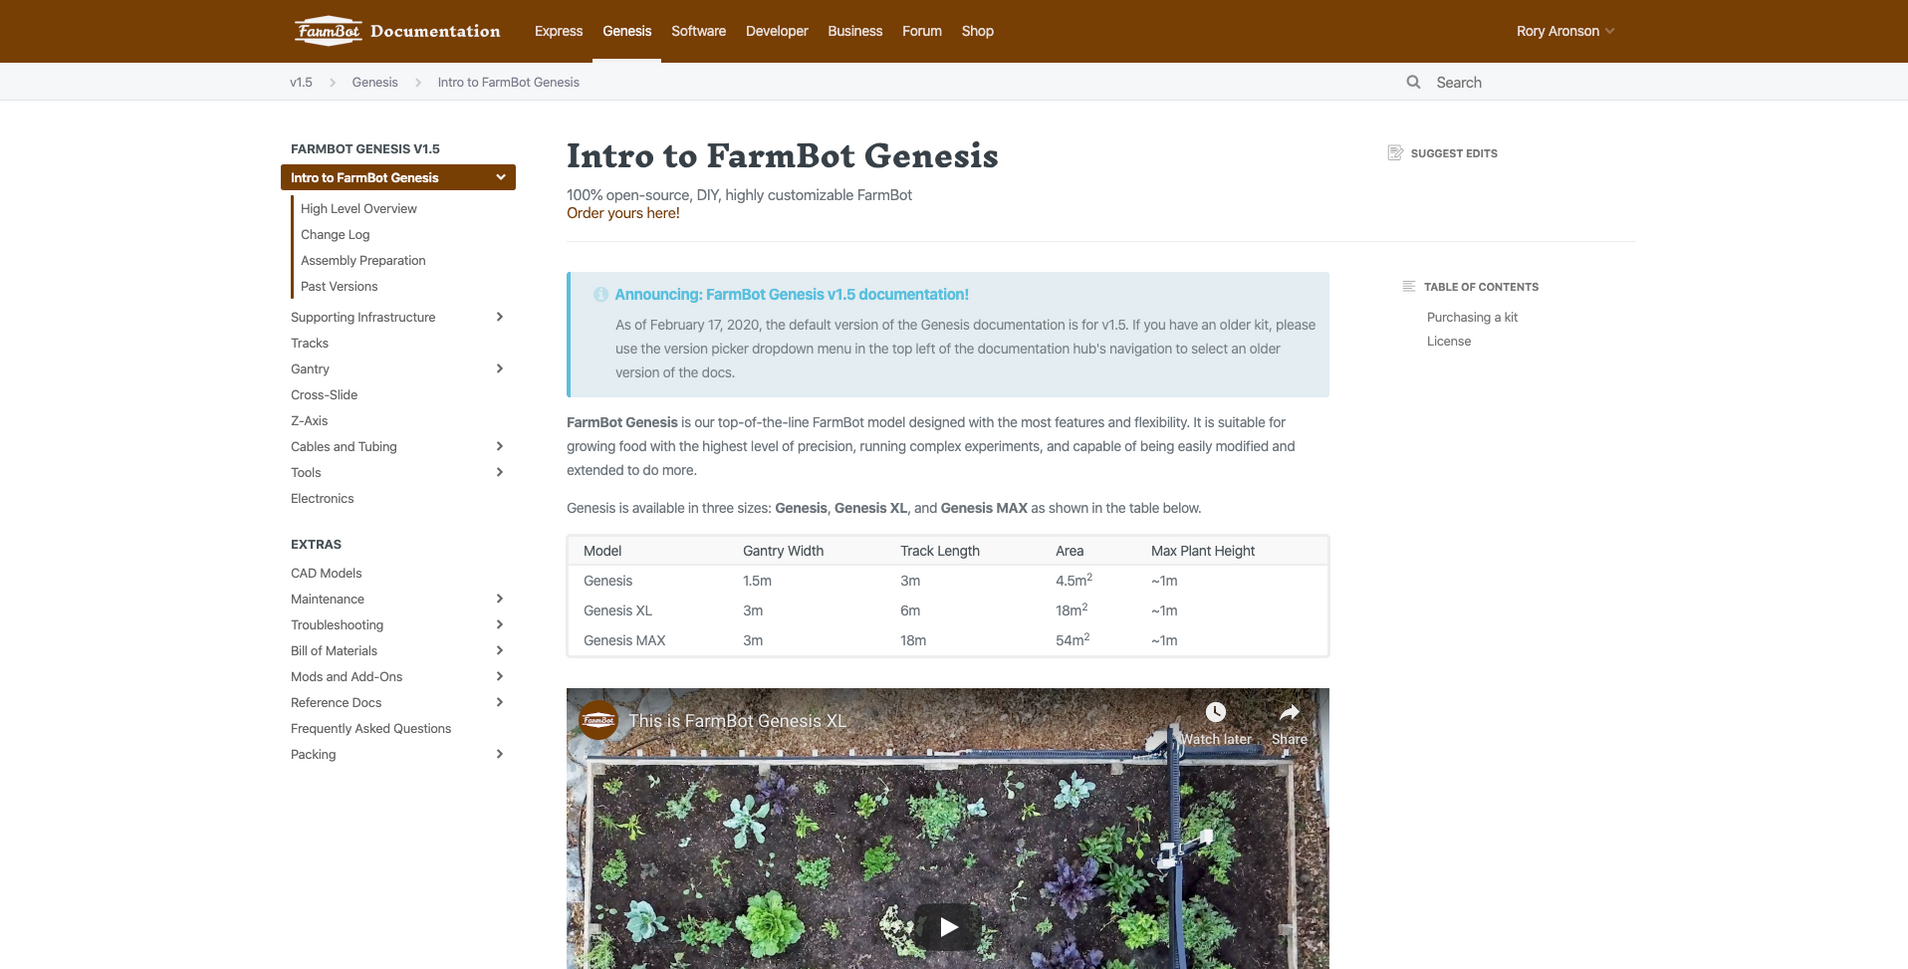Play the FarmBot Genesis XL video
The width and height of the screenshot is (1908, 969).
(x=947, y=926)
